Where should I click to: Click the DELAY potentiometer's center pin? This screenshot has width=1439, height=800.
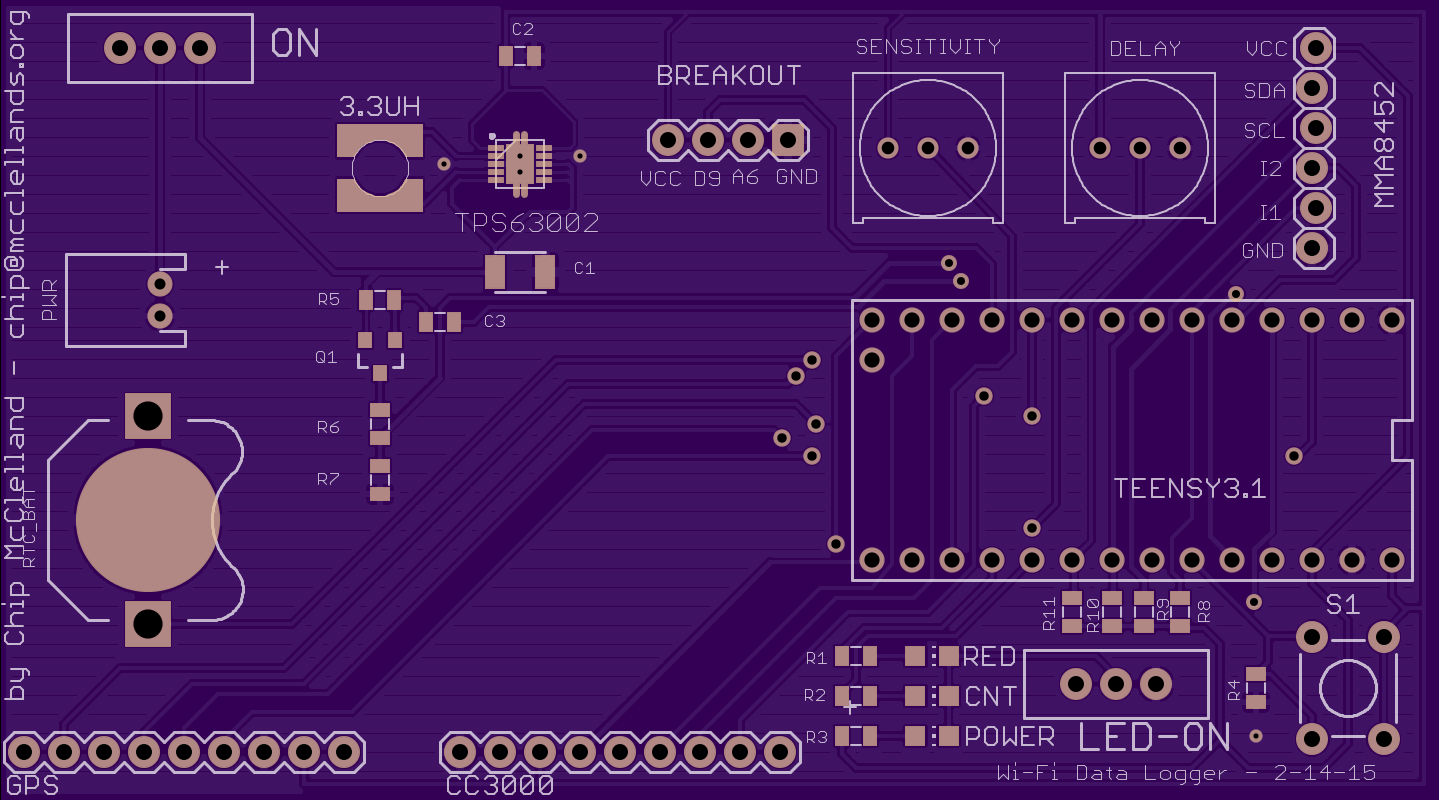tap(1140, 148)
